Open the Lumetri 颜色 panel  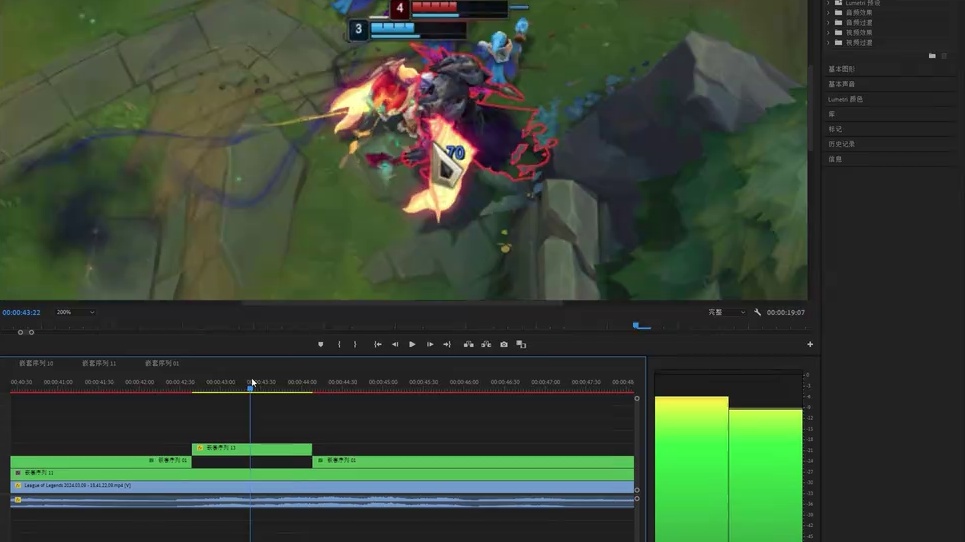tap(846, 99)
